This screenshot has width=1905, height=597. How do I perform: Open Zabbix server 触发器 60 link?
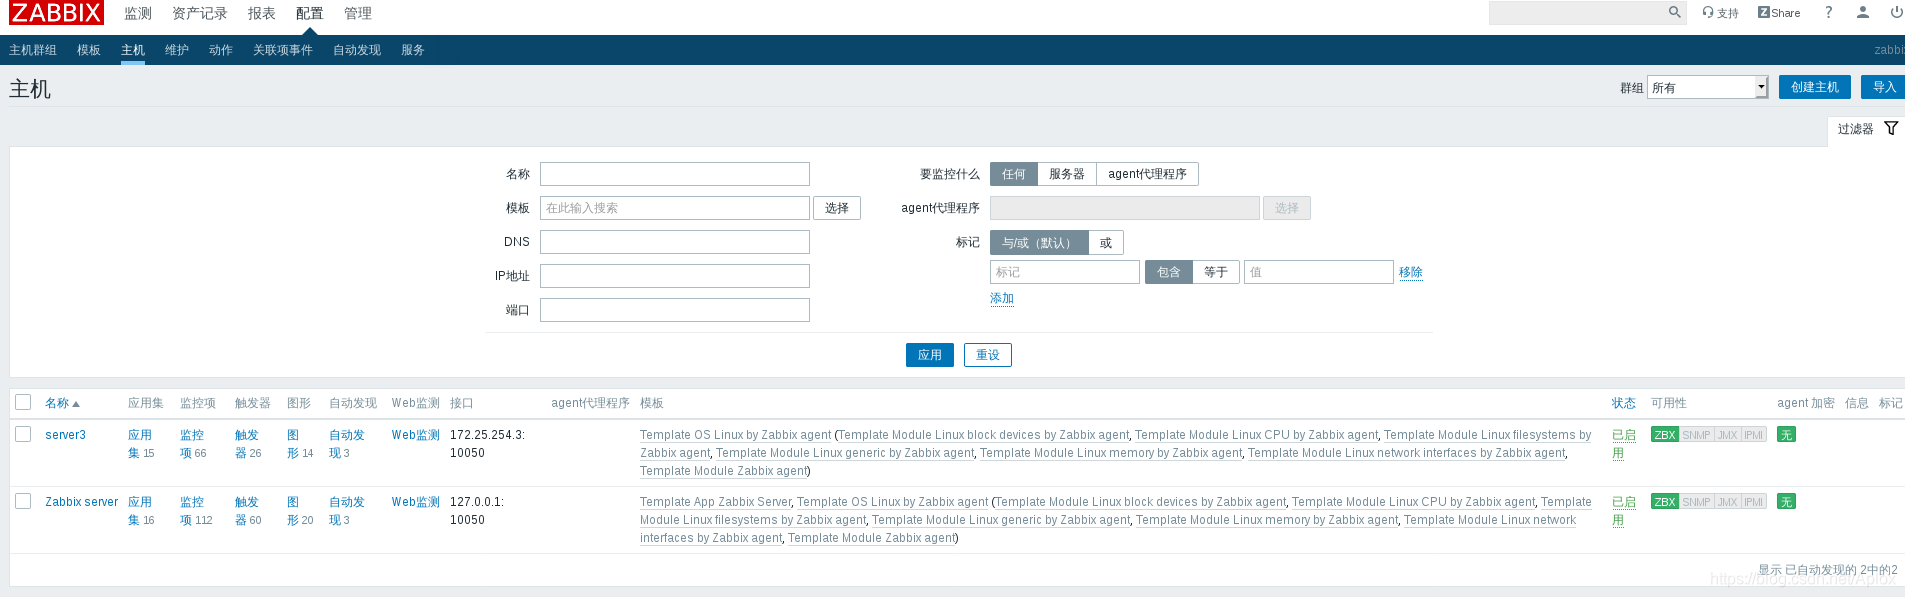point(248,511)
